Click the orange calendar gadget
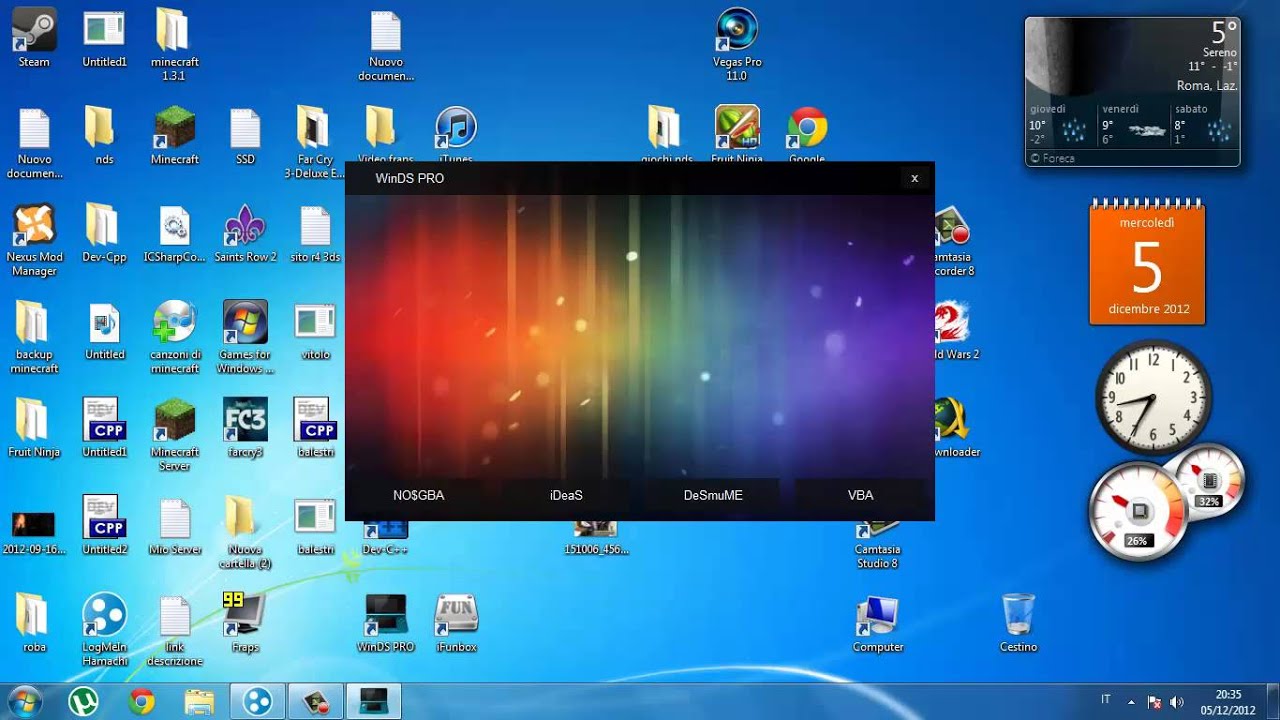The width and height of the screenshot is (1280, 720). pos(1147,263)
